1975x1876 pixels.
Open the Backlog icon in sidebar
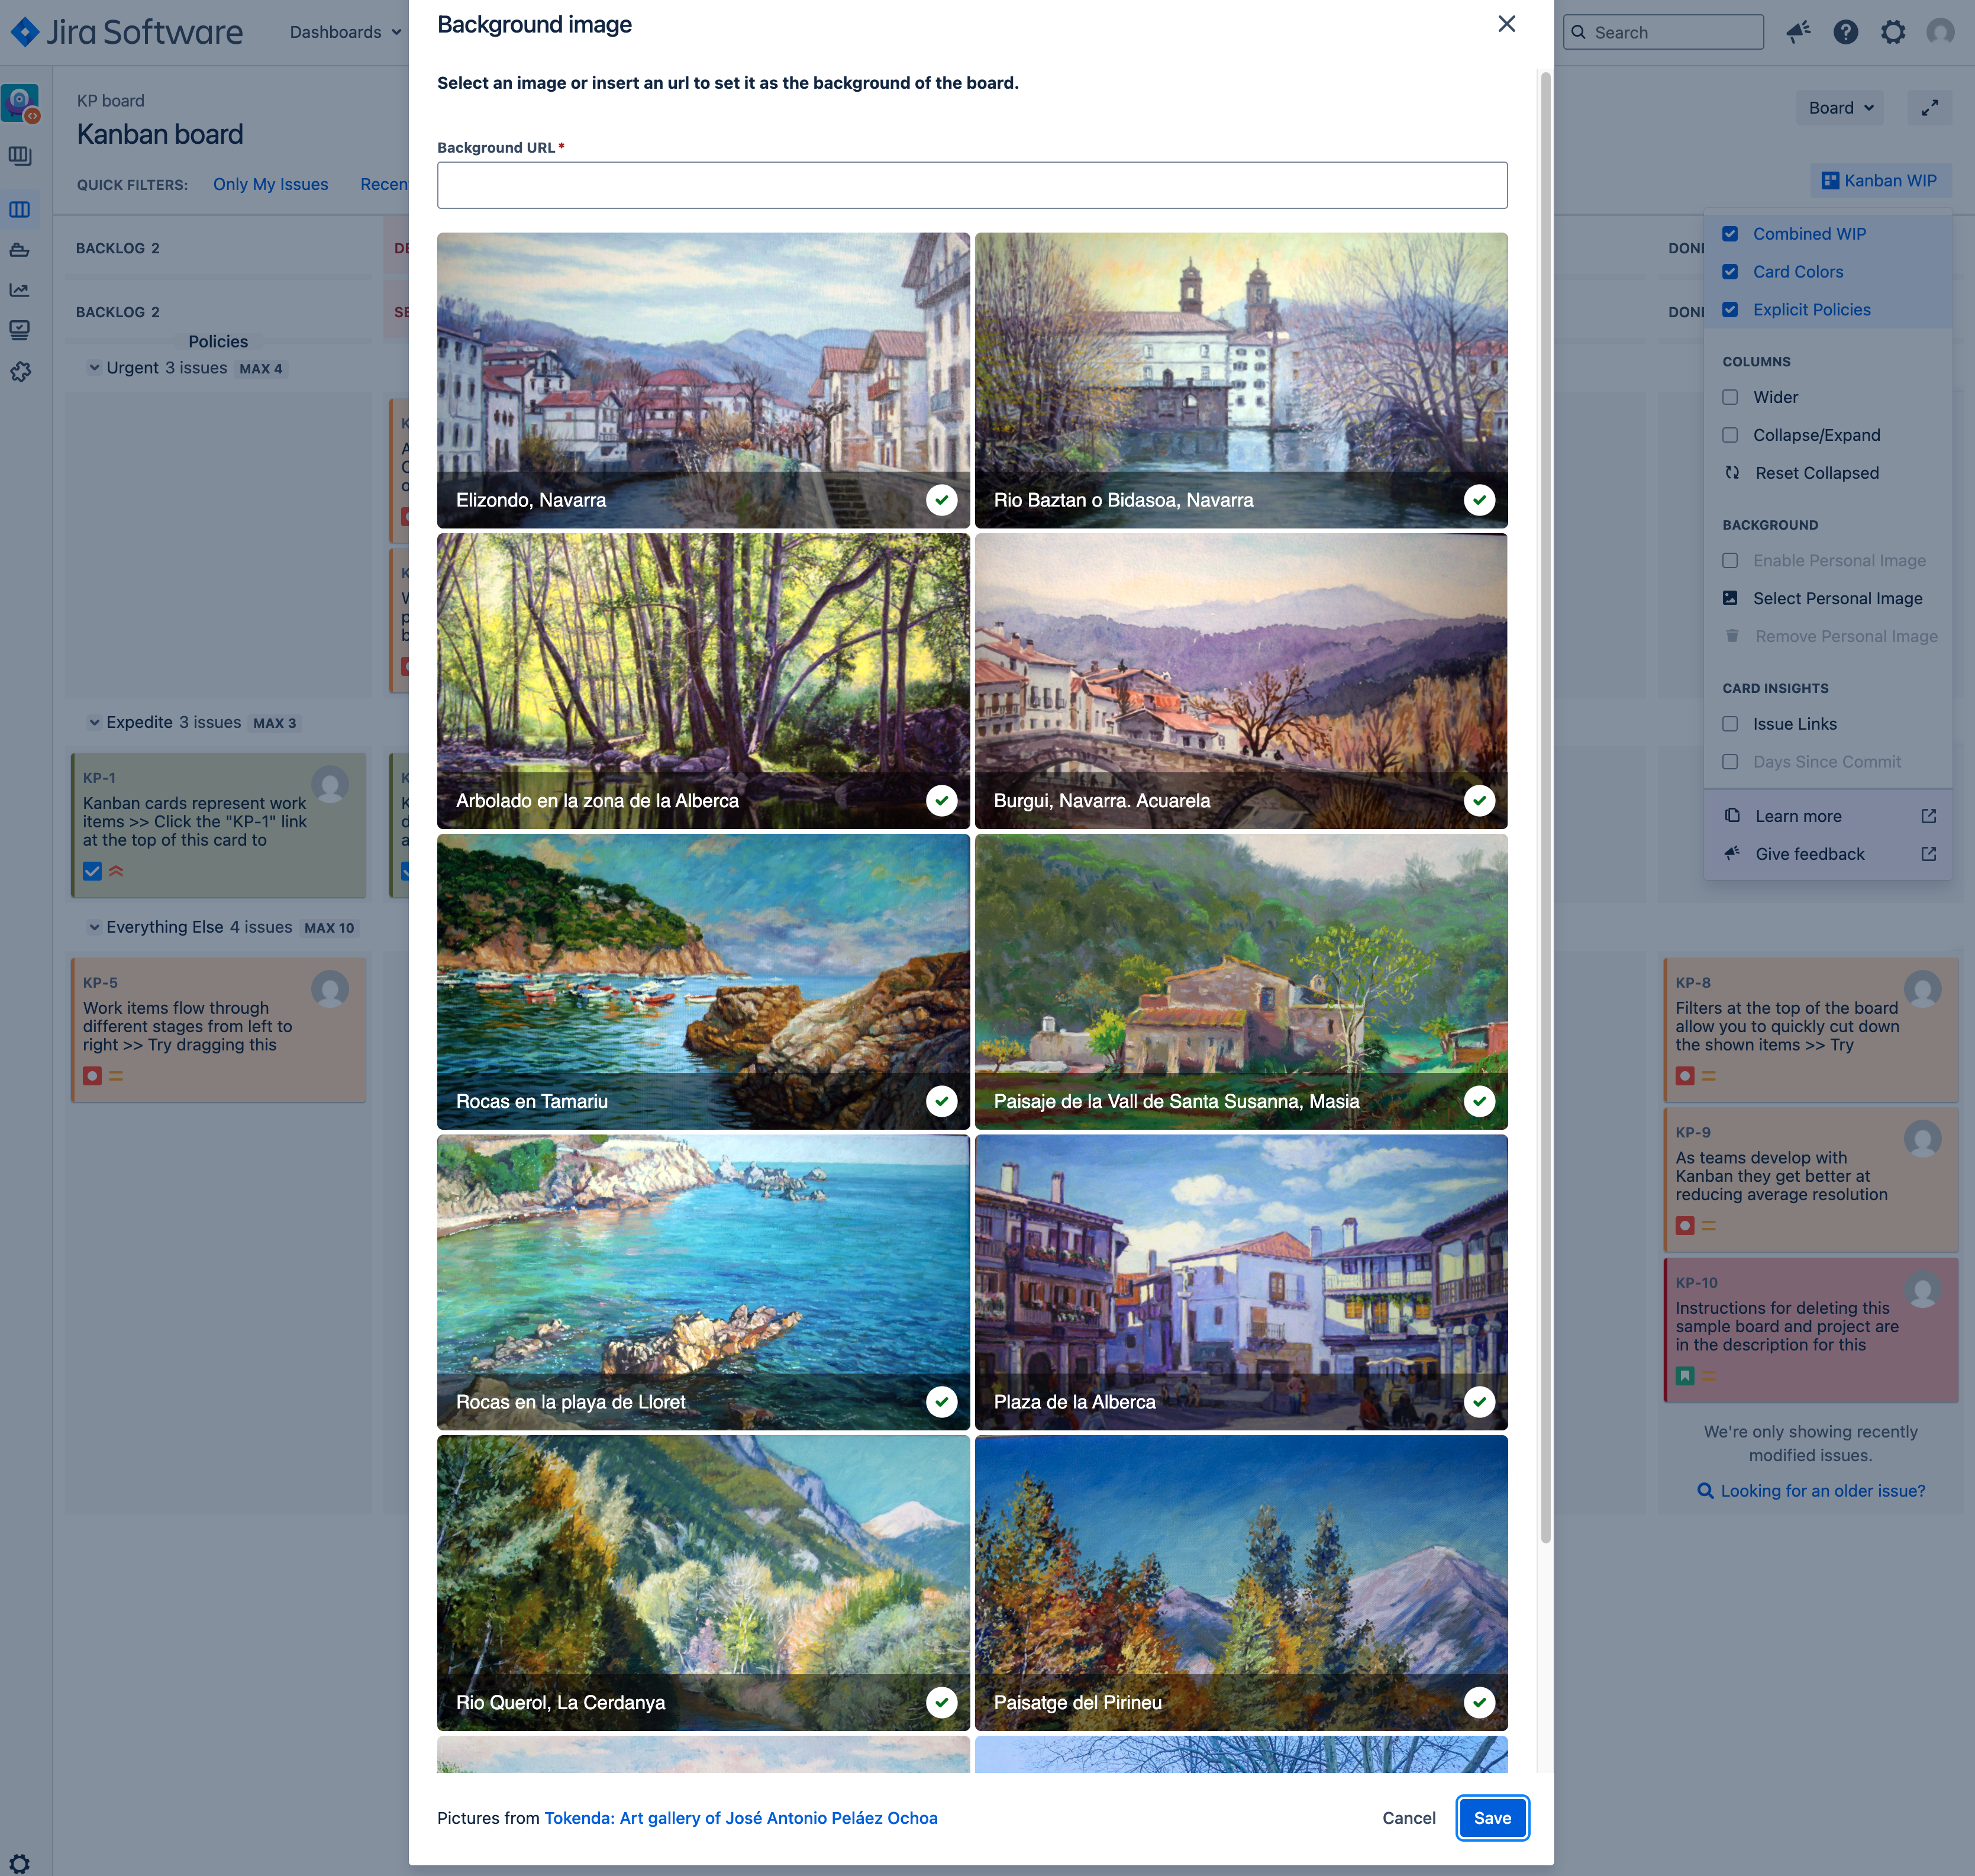coord(20,156)
